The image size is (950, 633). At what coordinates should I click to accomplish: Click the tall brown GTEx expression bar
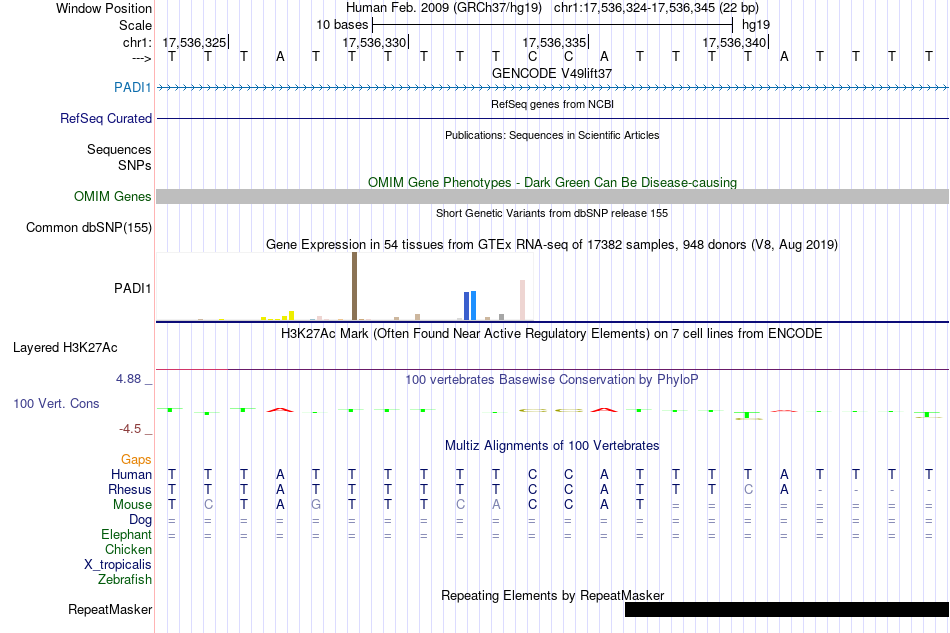[x=354, y=286]
